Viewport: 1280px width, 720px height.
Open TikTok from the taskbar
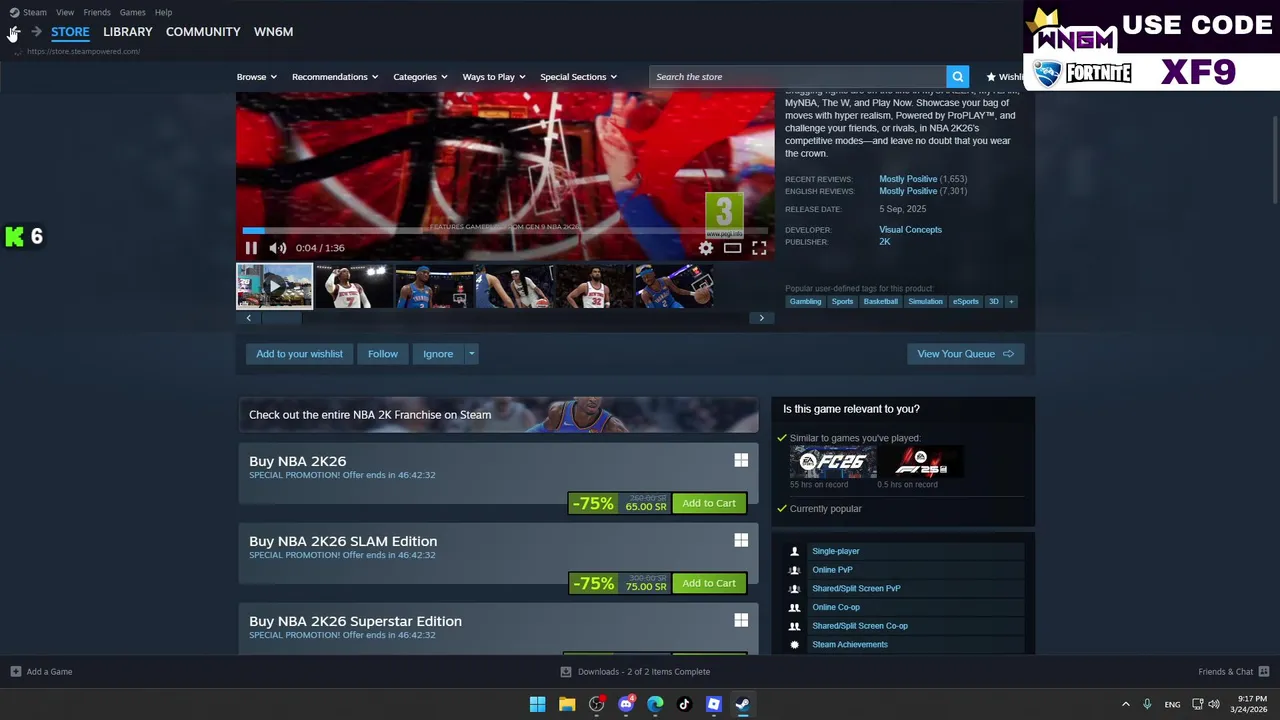[684, 704]
